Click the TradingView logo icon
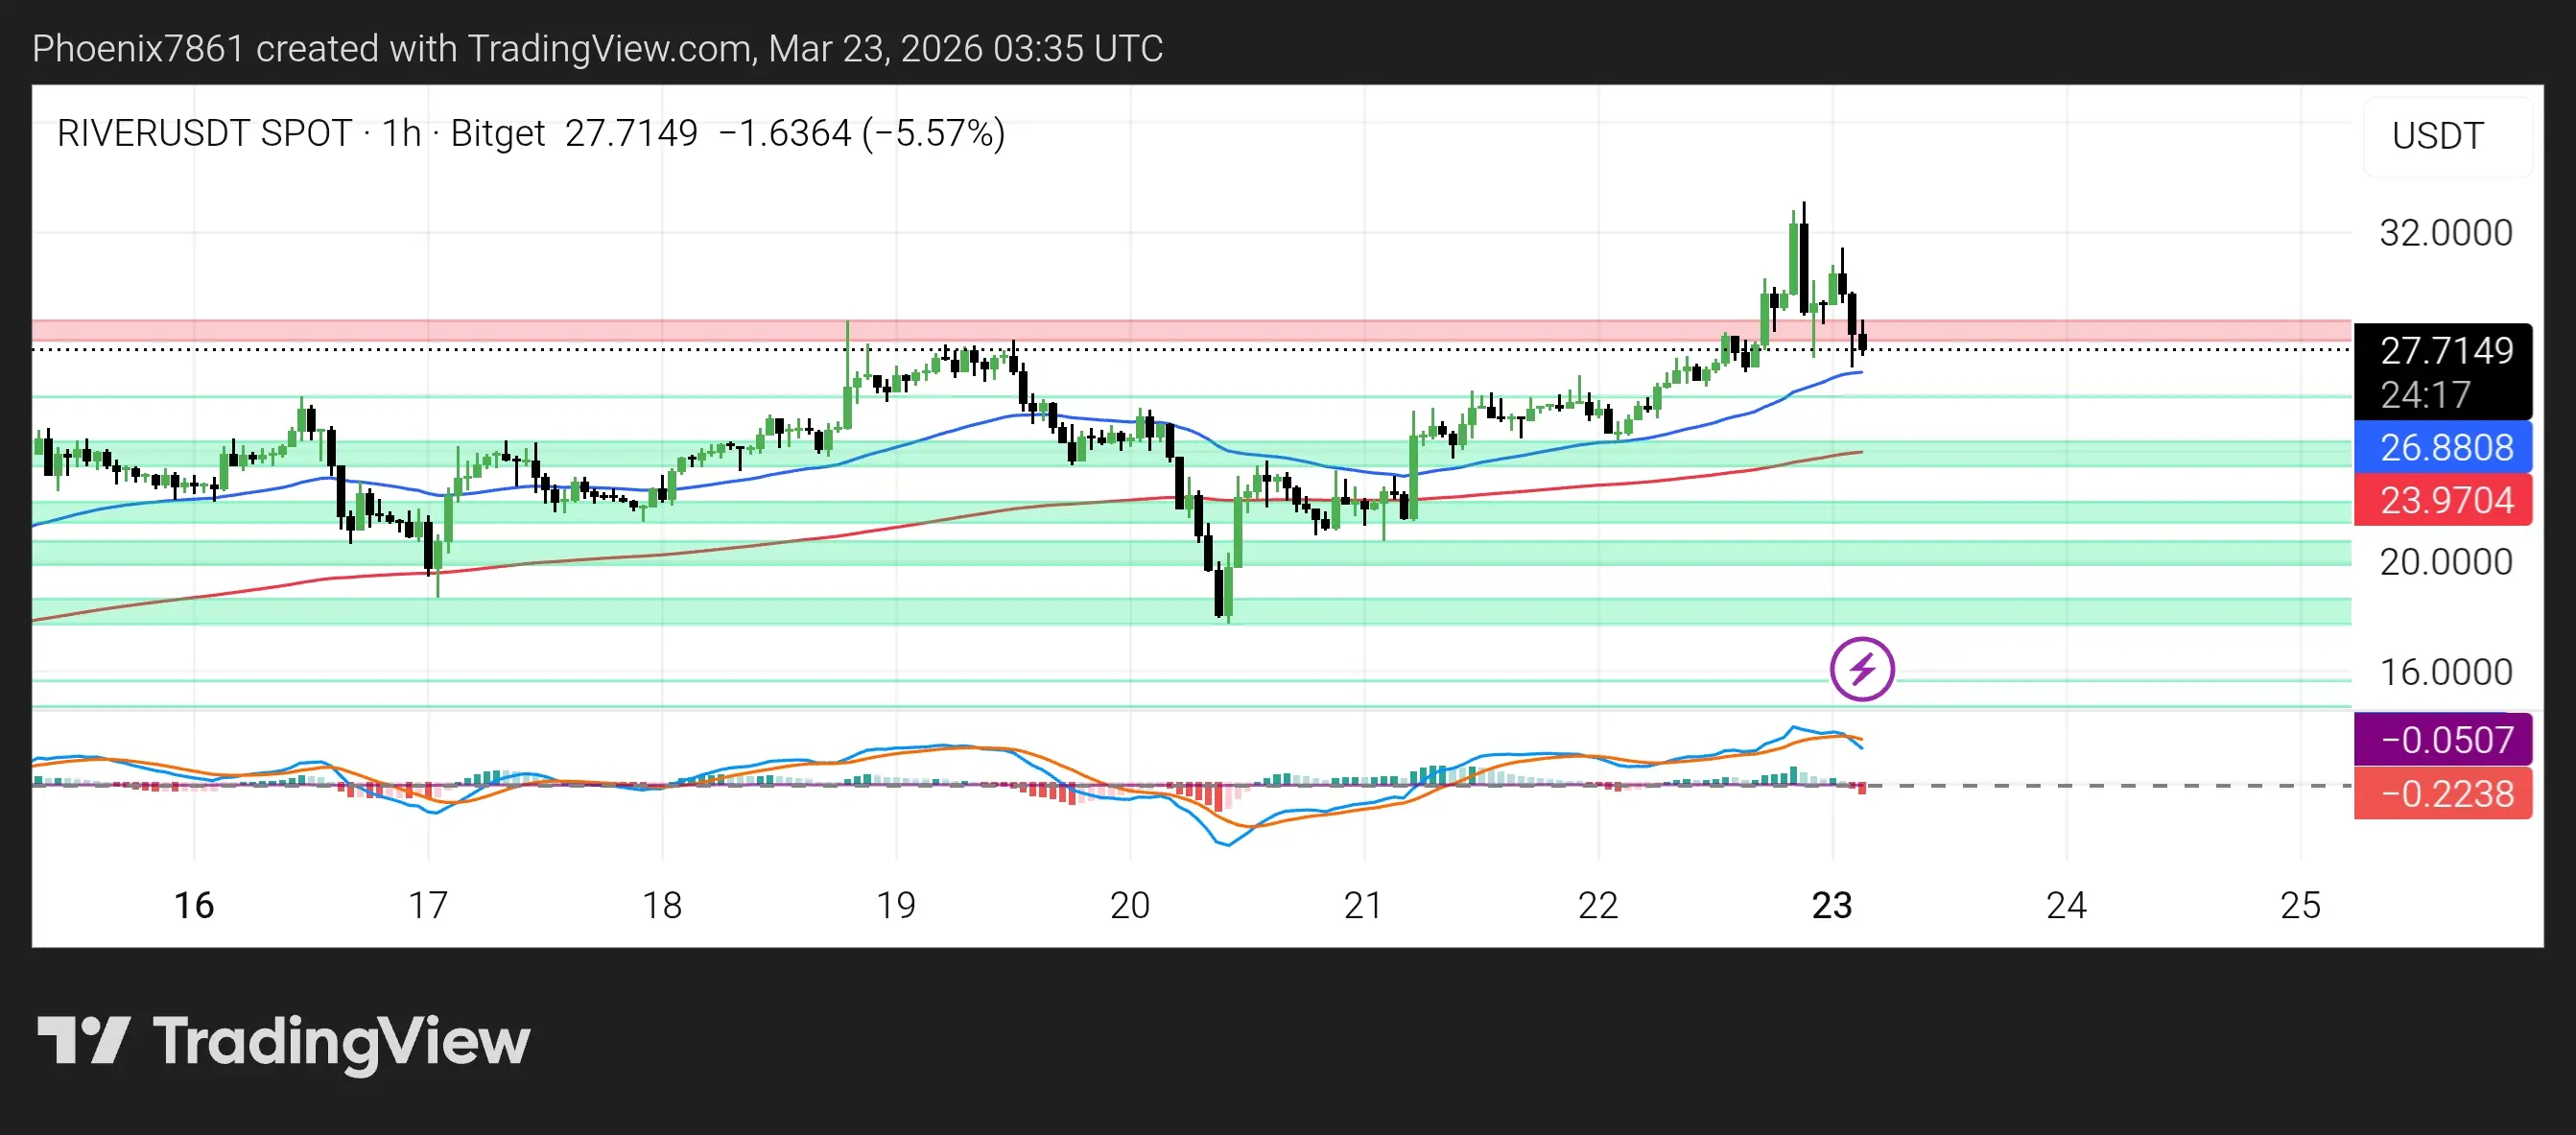The width and height of the screenshot is (2576, 1135). coord(84,1040)
